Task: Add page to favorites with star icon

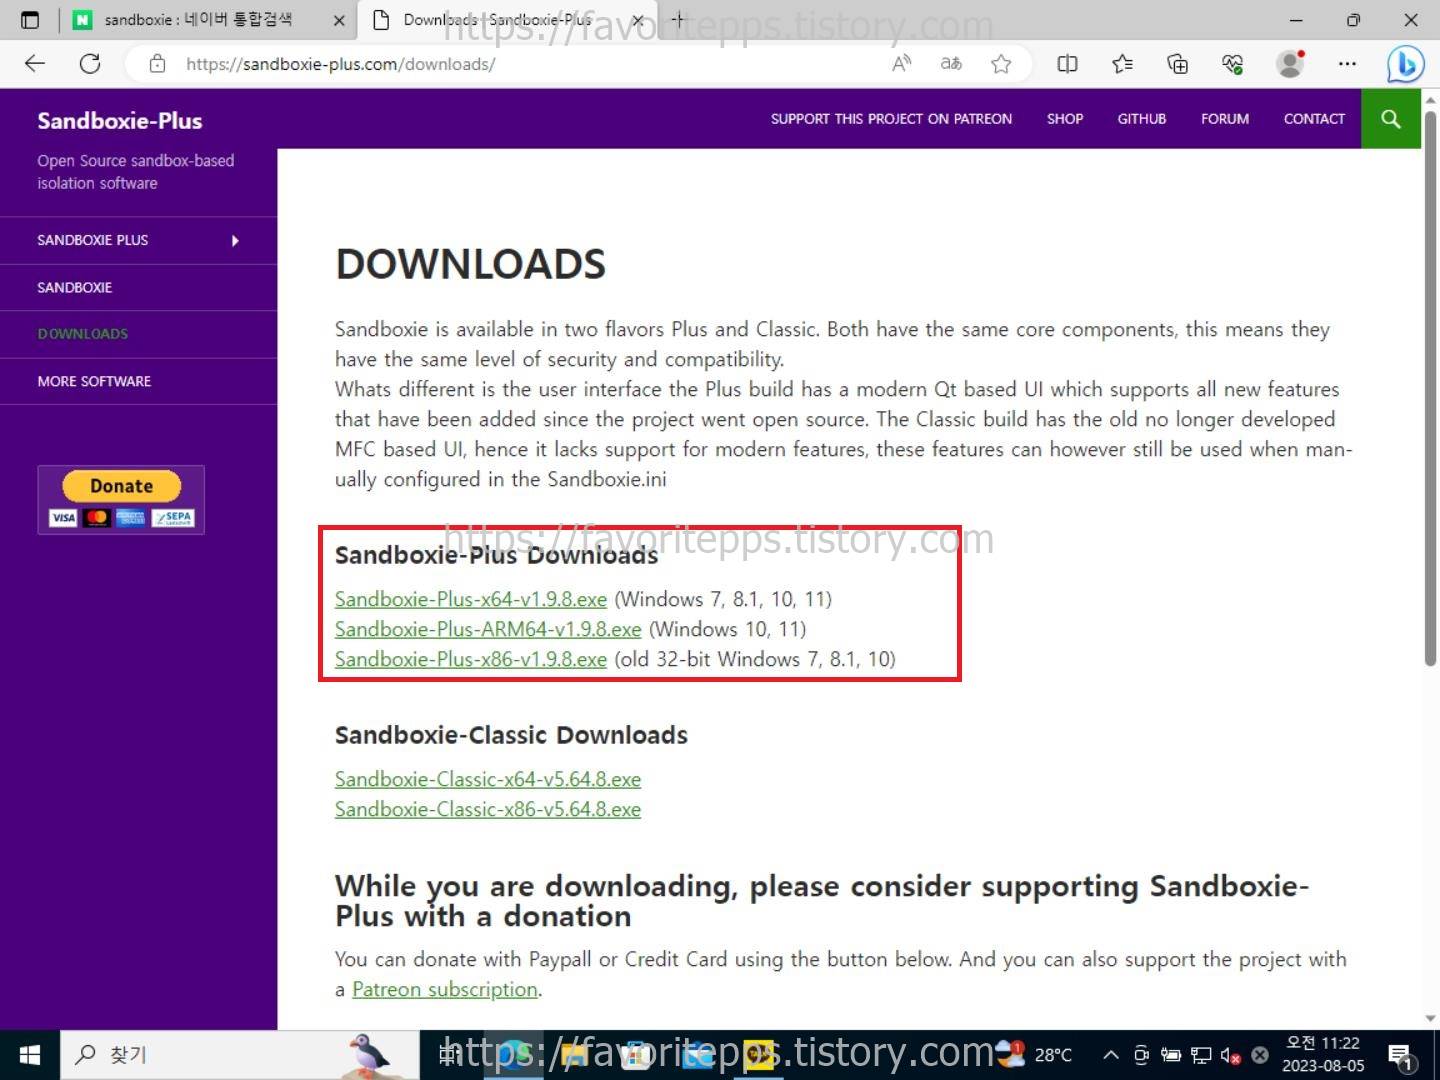Action: click(1001, 64)
